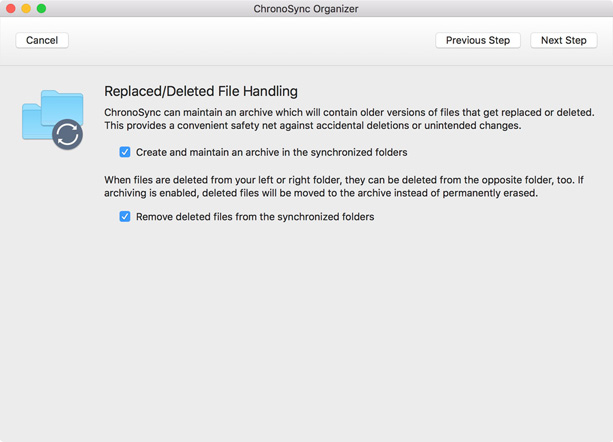Screen dimensions: 613x442
Task: Return to Previous Step
Action: tap(478, 40)
